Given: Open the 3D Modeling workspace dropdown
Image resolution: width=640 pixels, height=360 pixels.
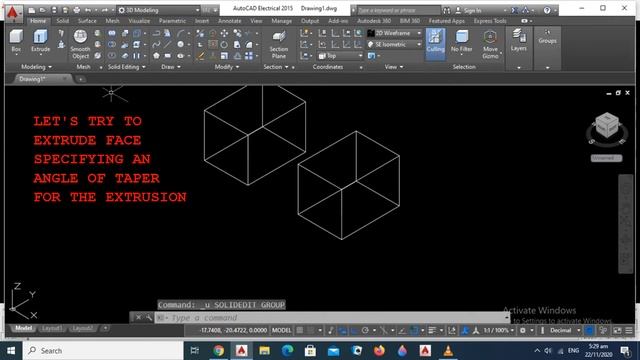Looking at the screenshot, I should (159, 10).
